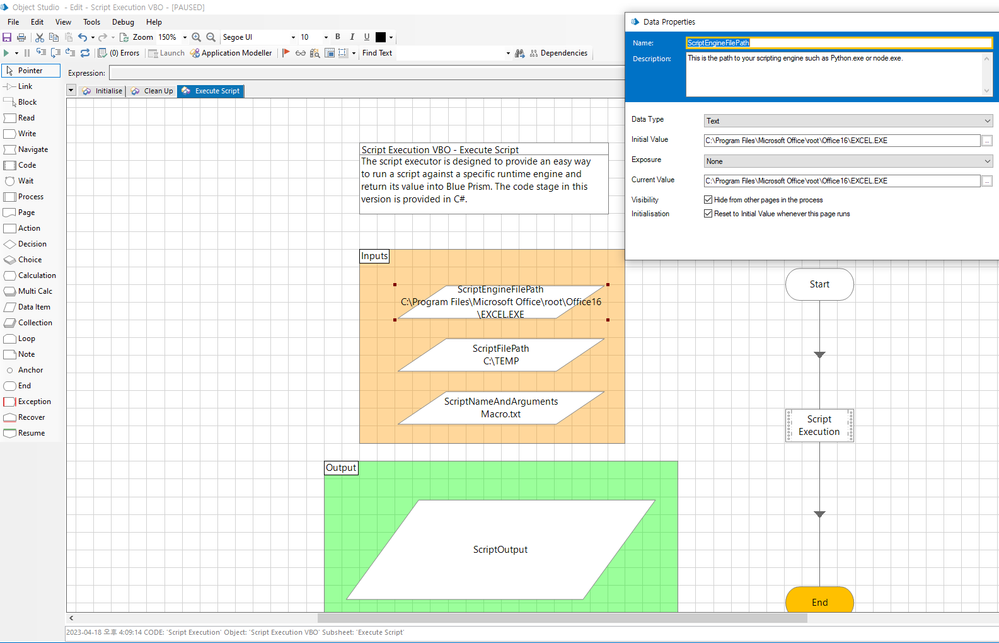Click the (0) Errors button
Image resolution: width=999 pixels, height=643 pixels.
[118, 53]
